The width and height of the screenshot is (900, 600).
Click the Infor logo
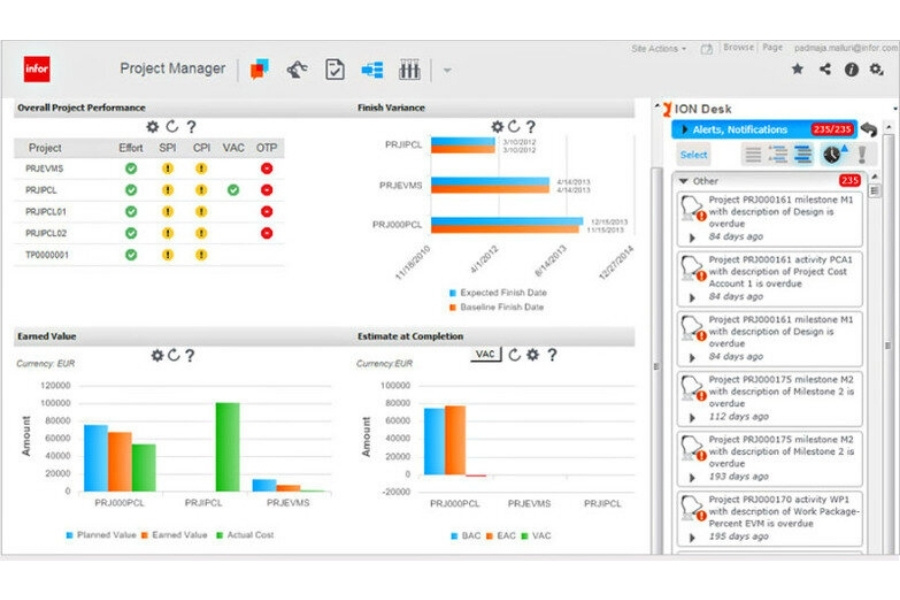click(x=37, y=69)
